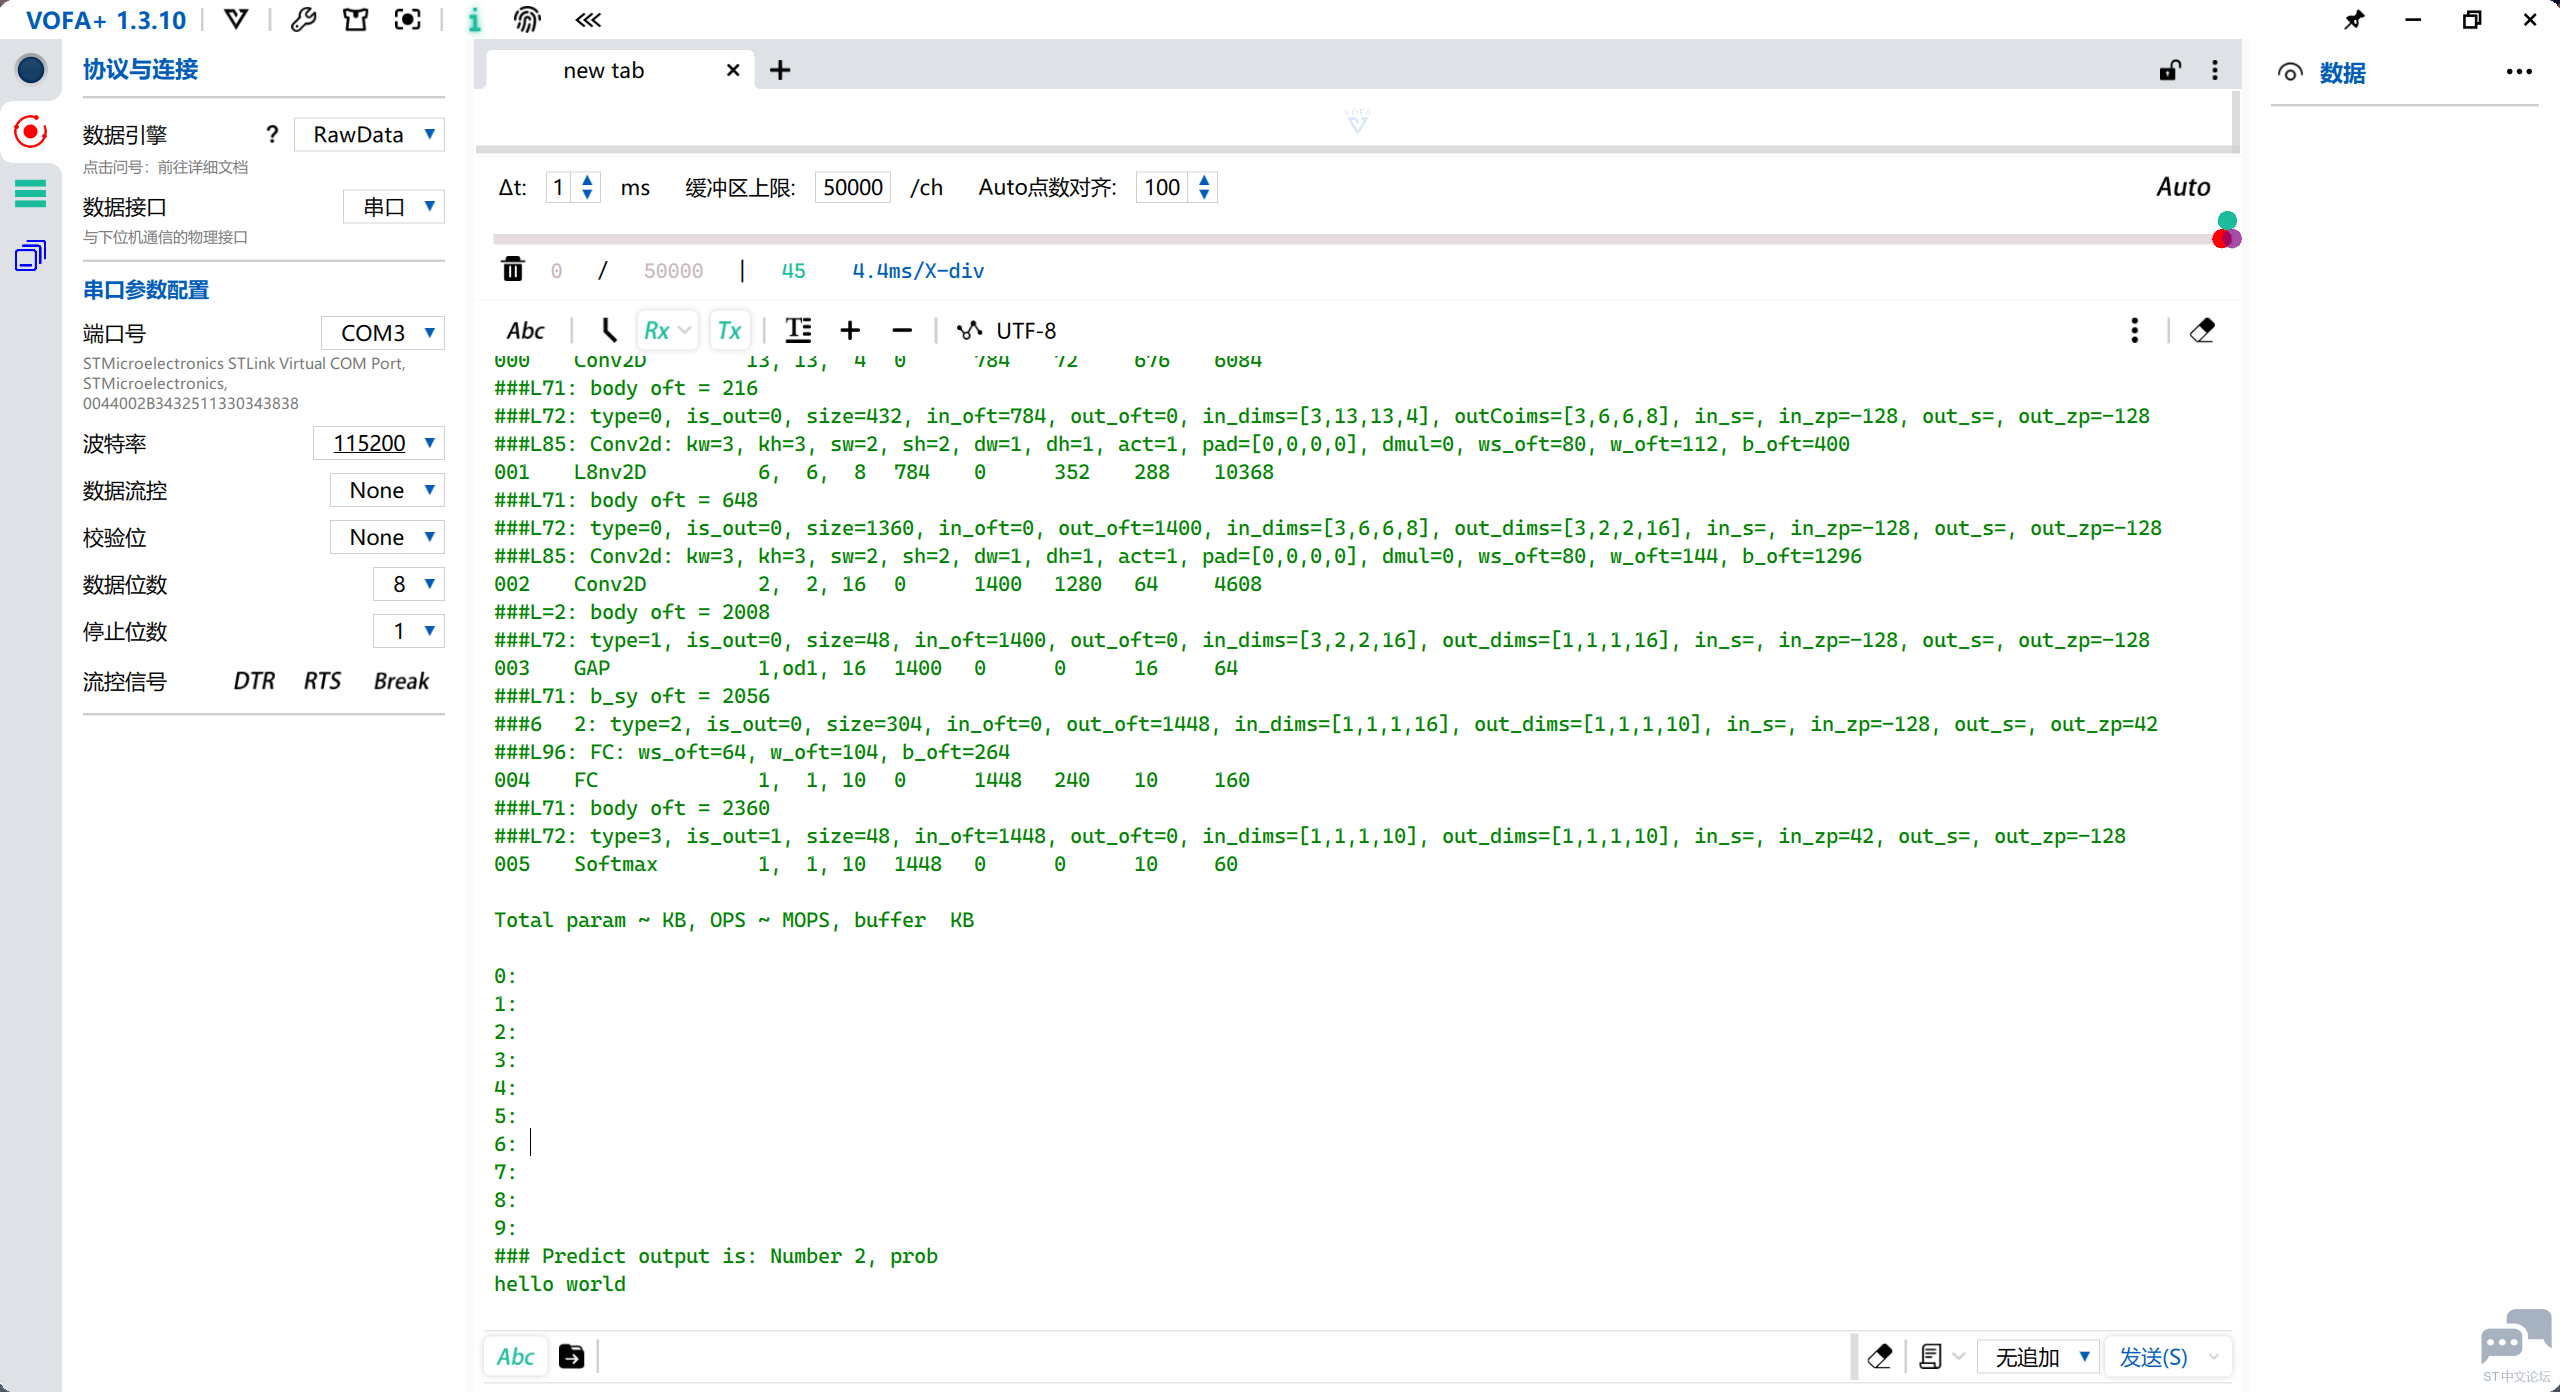Switch to the new tab tab
Screen dimensions: 2560x1392
tap(604, 70)
